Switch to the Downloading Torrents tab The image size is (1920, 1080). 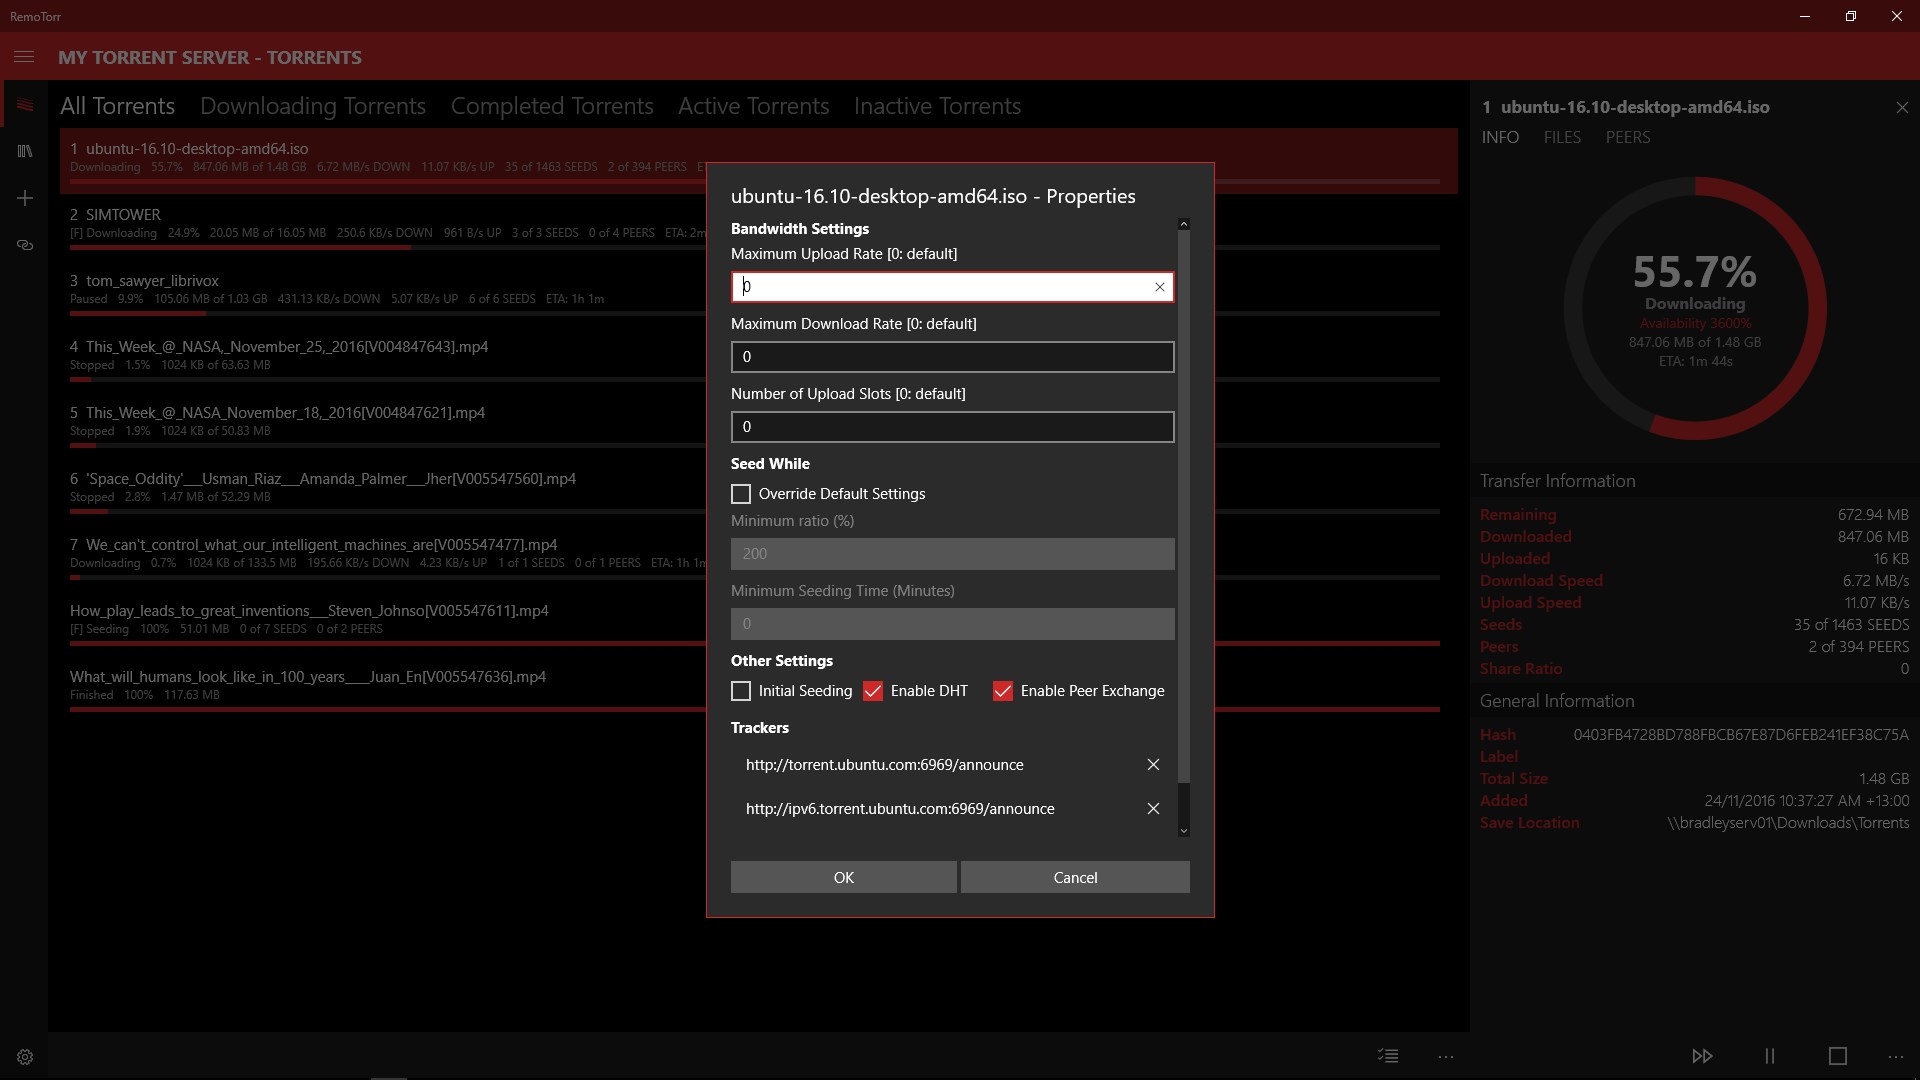click(x=313, y=106)
